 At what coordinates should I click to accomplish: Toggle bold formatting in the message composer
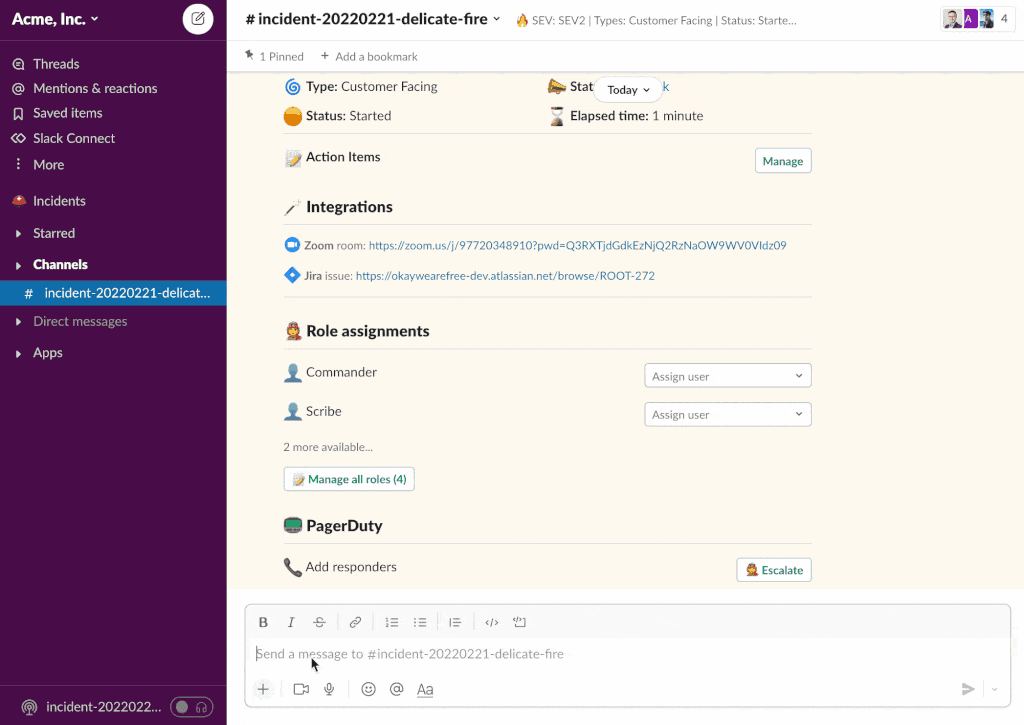coord(263,621)
